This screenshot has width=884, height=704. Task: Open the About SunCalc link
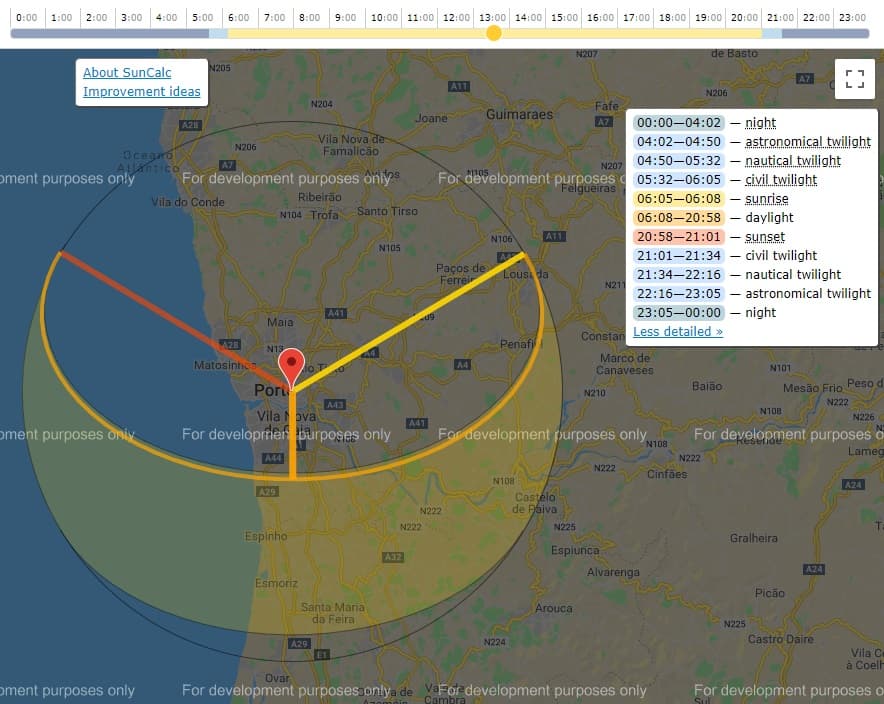(126, 72)
